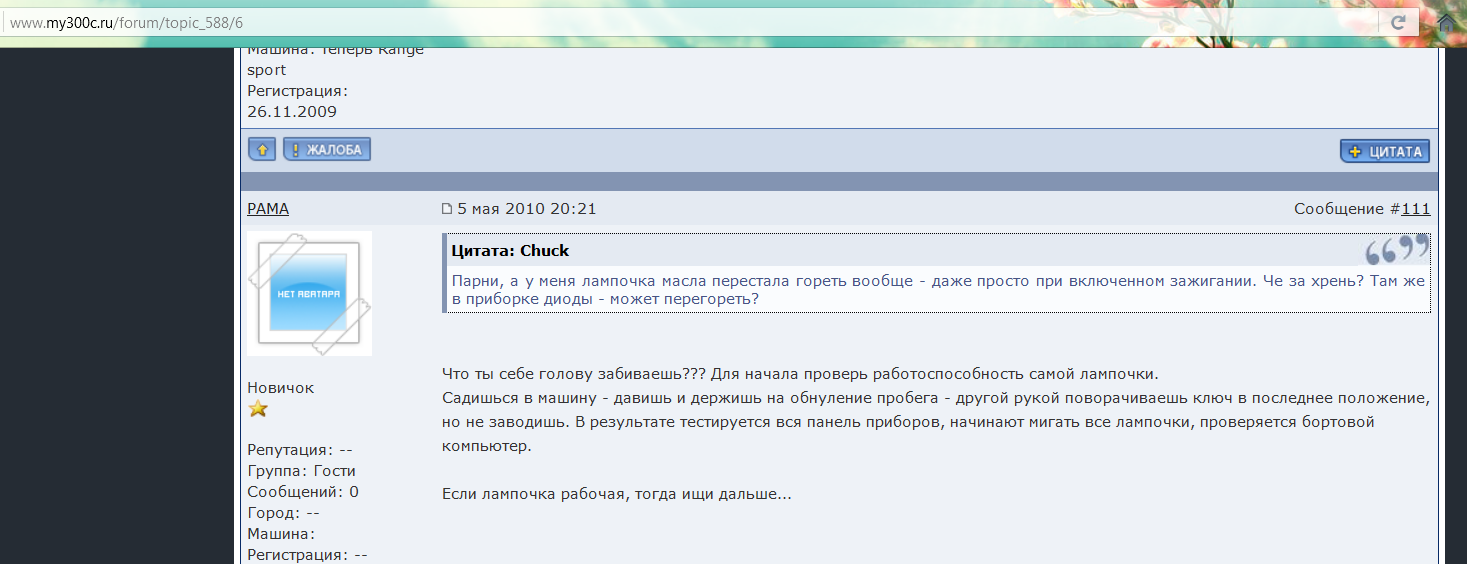Click the 'Сообщений: 0' line
This screenshot has height=564, width=1467.
[303, 492]
